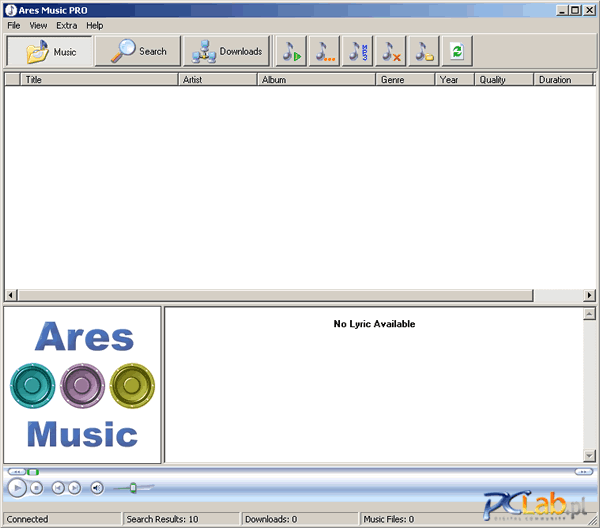
Task: Click the green refresh list icon
Action: (457, 51)
